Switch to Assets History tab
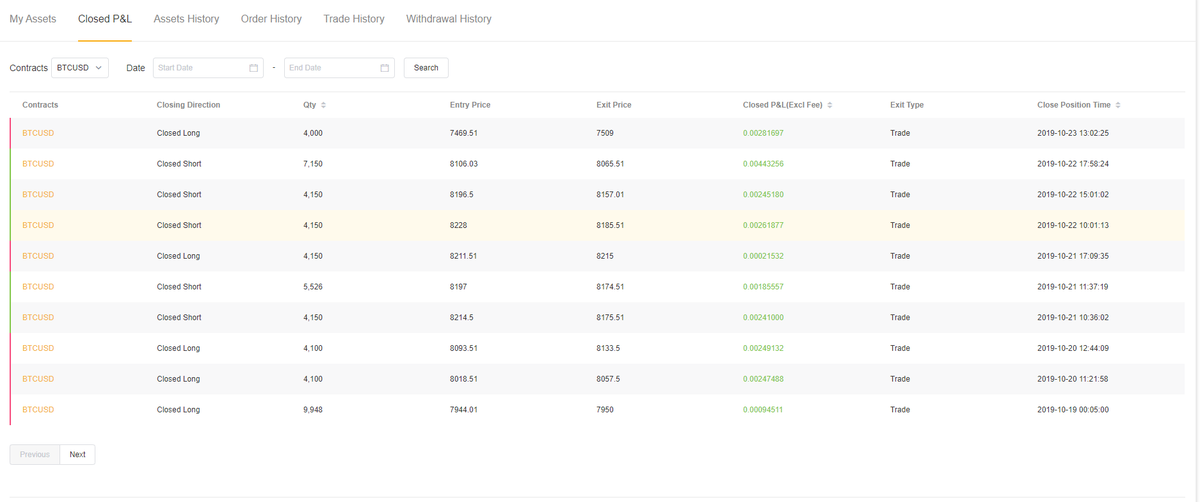Image resolution: width=1200 pixels, height=502 pixels. pos(186,19)
